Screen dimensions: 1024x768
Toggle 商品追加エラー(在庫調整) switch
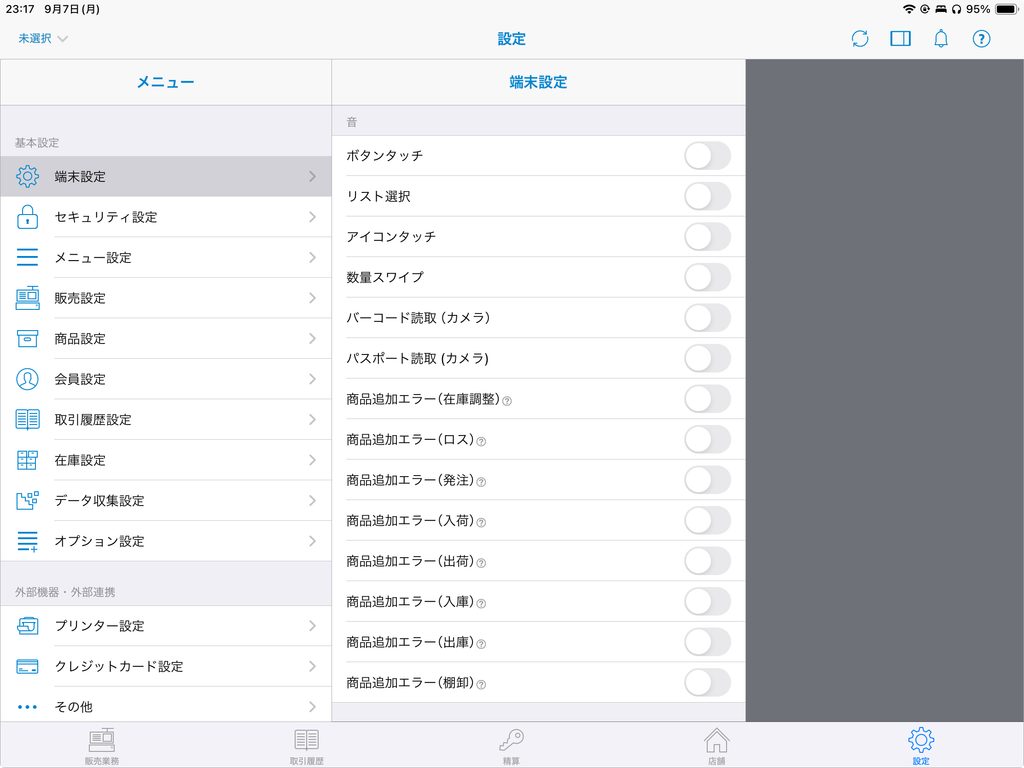(707, 399)
